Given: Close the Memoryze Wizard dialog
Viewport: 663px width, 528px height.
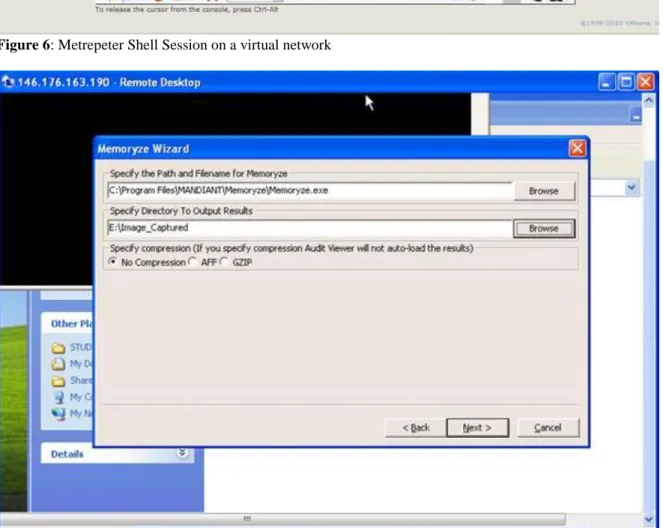Looking at the screenshot, I should click(x=577, y=148).
